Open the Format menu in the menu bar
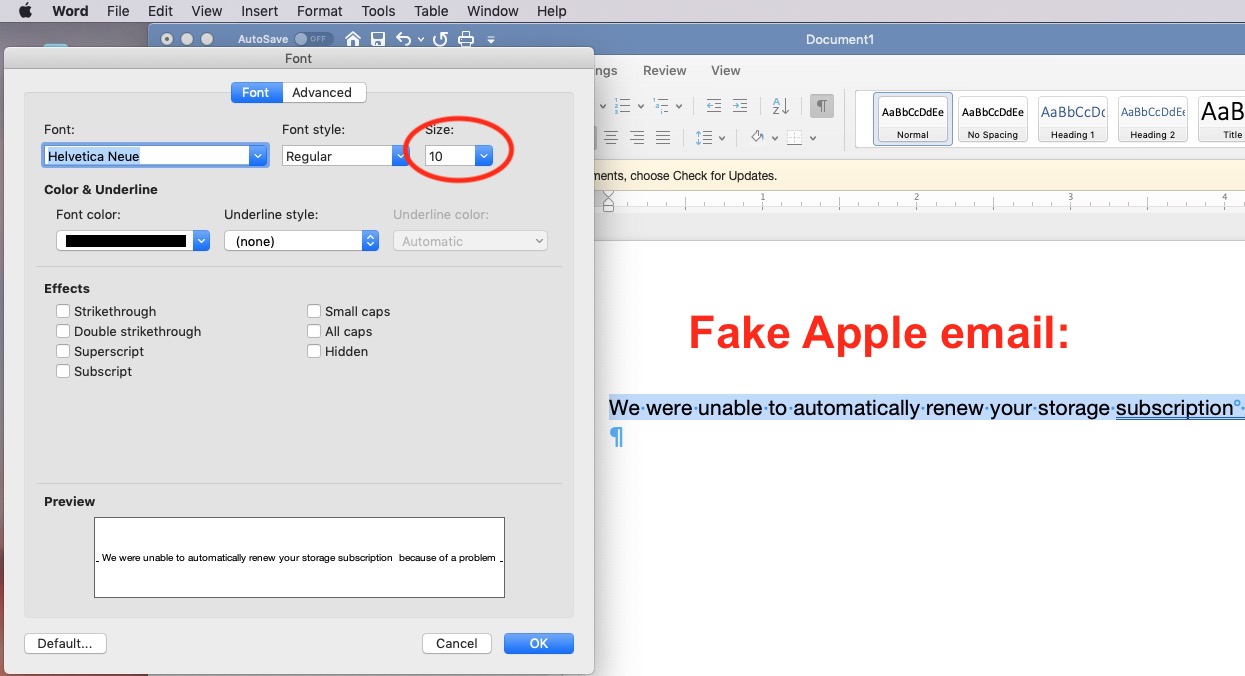Viewport: 1245px width, 676px height. click(320, 11)
